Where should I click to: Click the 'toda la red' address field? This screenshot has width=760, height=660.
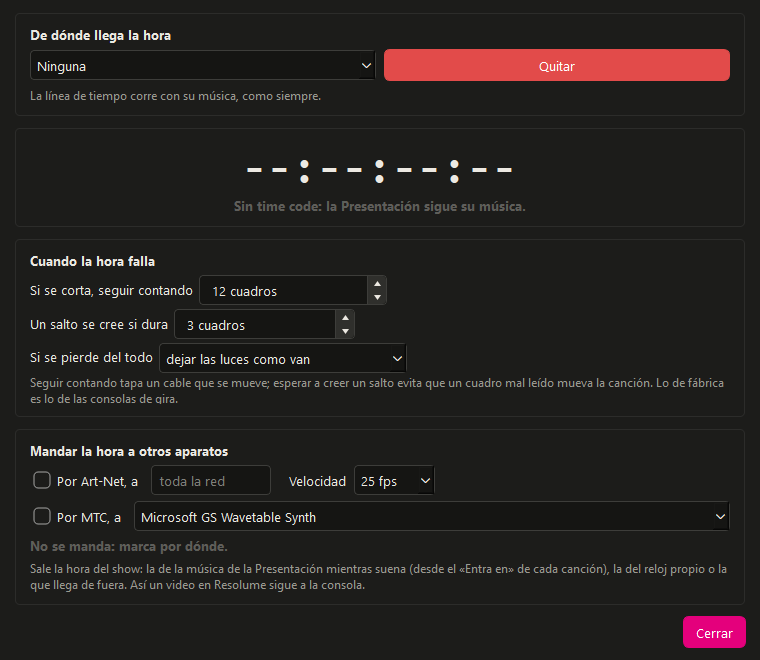click(211, 480)
